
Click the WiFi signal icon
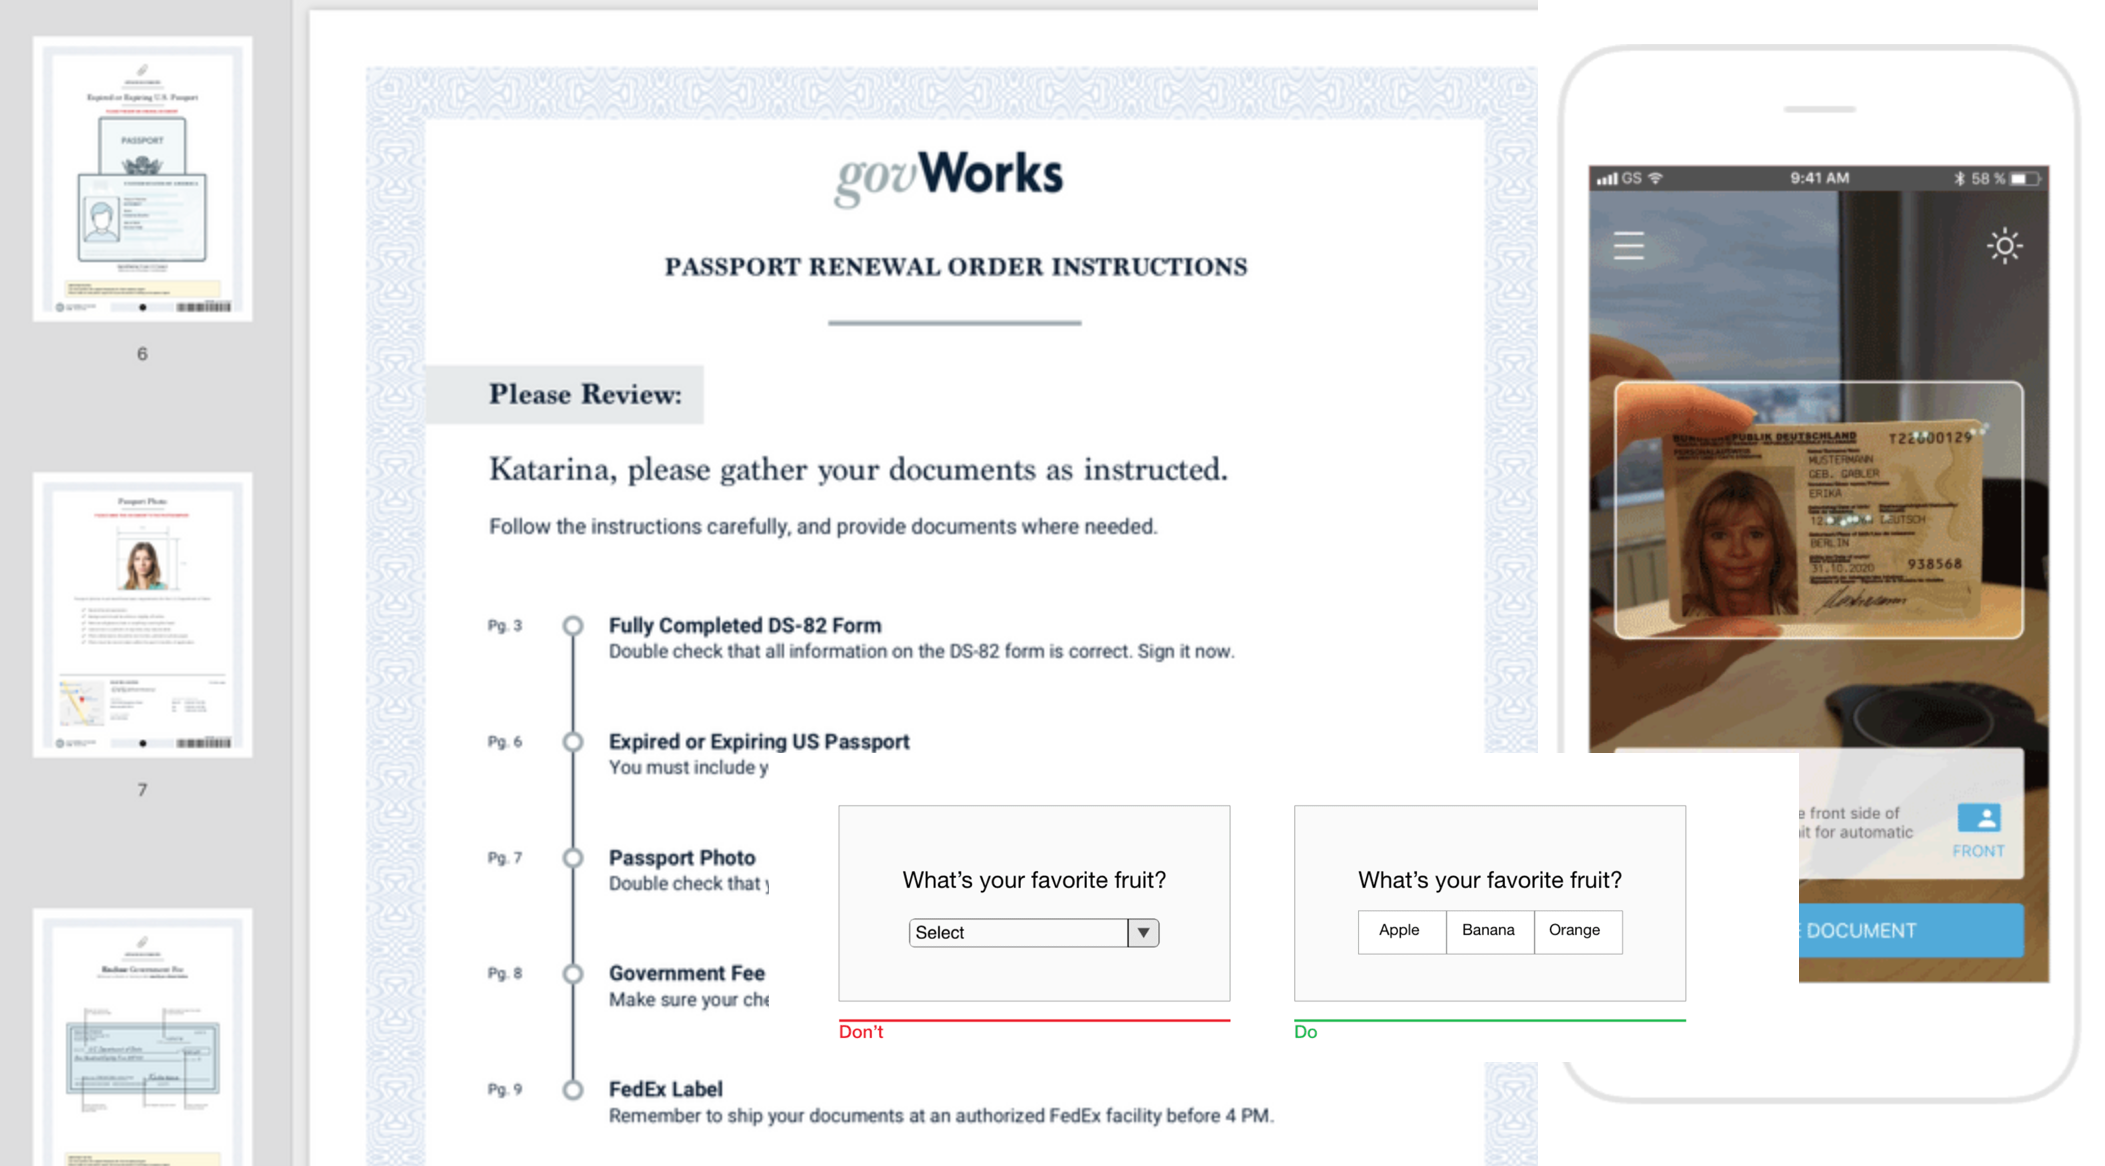click(1657, 179)
